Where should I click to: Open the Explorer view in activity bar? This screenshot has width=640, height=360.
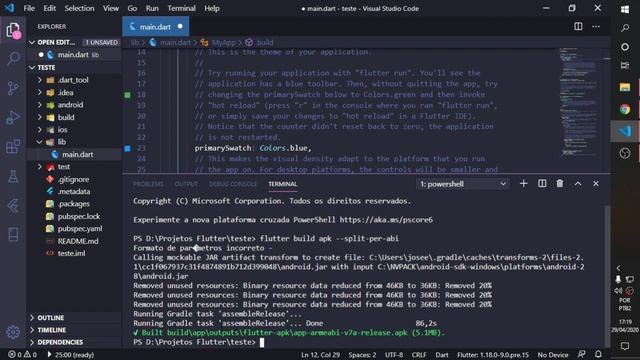pyautogui.click(x=13, y=31)
